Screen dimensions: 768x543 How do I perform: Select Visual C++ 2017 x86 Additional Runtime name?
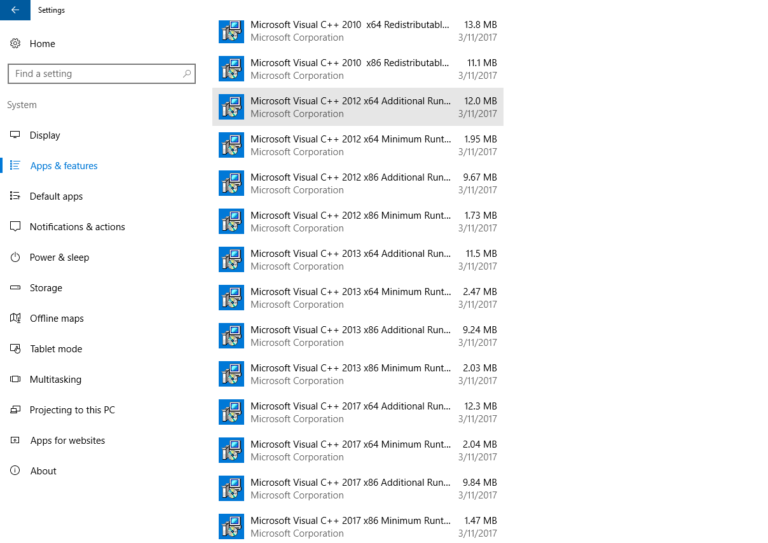351,483
